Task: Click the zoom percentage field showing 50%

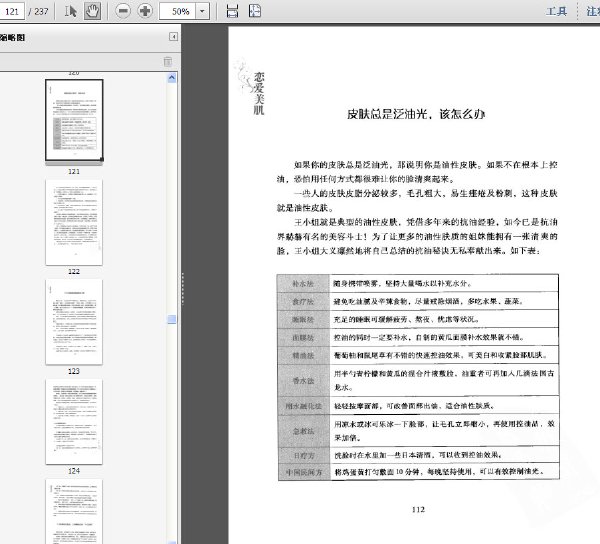Action: (178, 11)
